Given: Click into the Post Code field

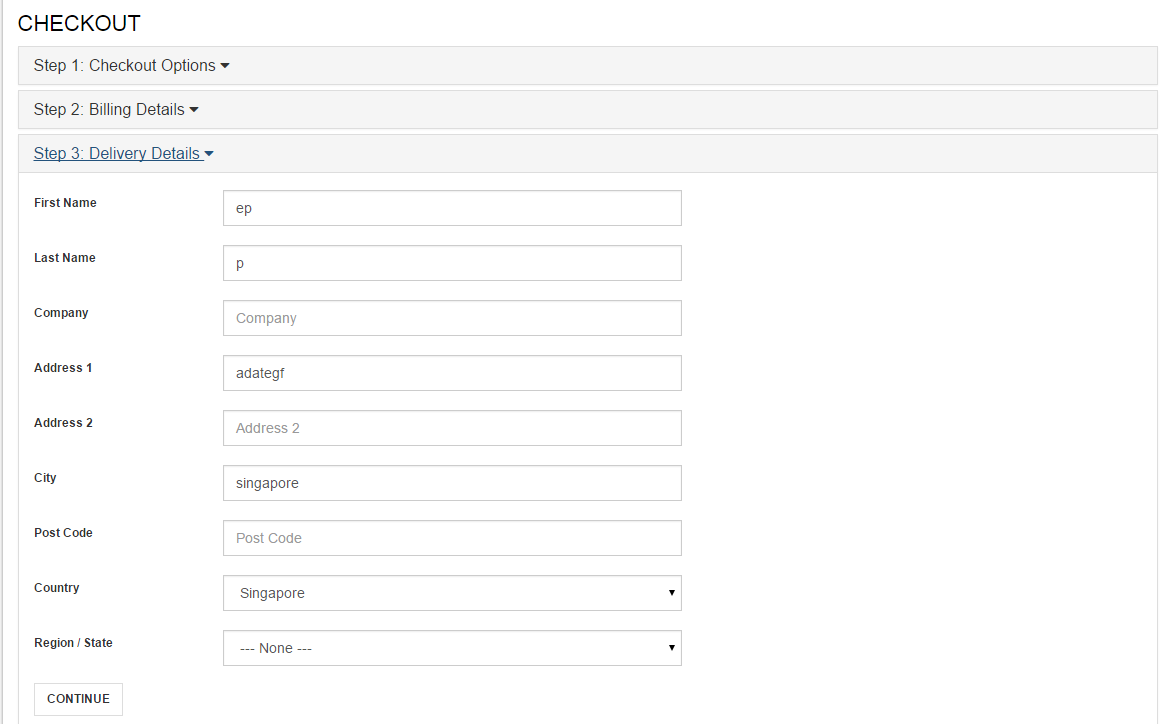Looking at the screenshot, I should pyautogui.click(x=452, y=538).
